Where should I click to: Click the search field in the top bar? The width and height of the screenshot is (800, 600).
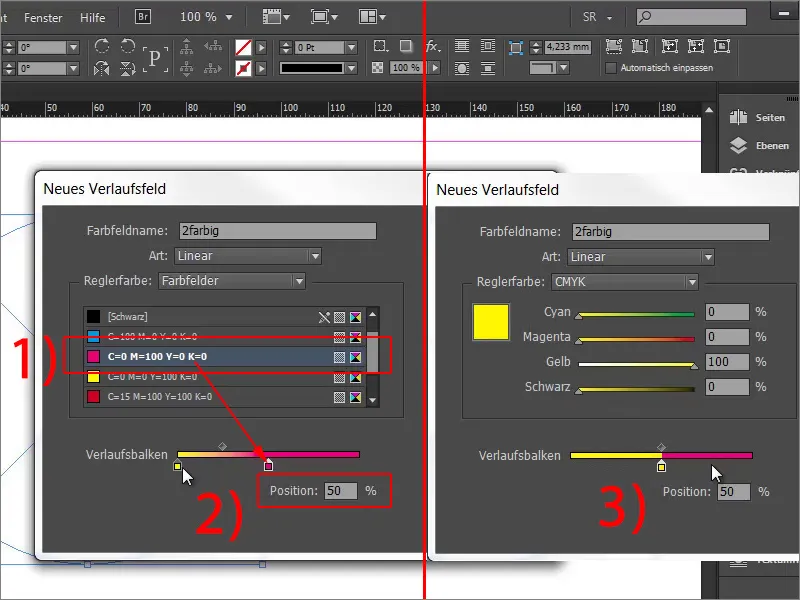tap(691, 17)
